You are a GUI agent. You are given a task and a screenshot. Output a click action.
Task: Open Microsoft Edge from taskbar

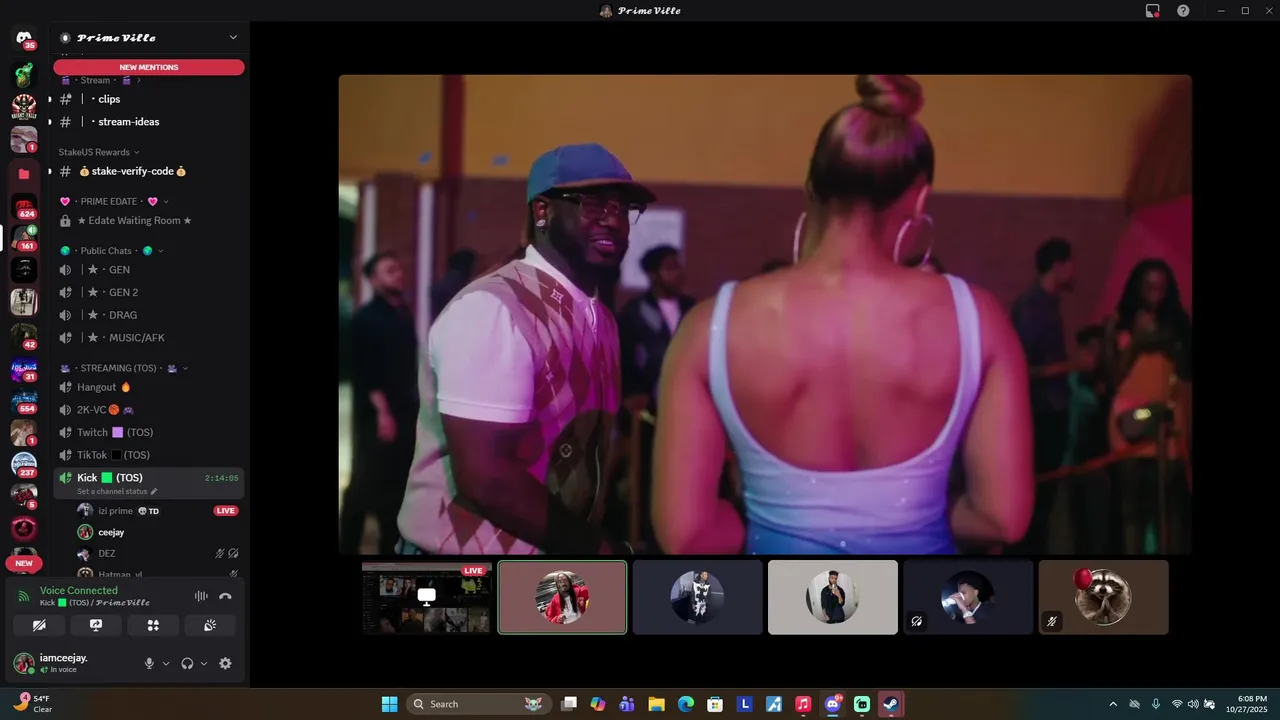(685, 704)
